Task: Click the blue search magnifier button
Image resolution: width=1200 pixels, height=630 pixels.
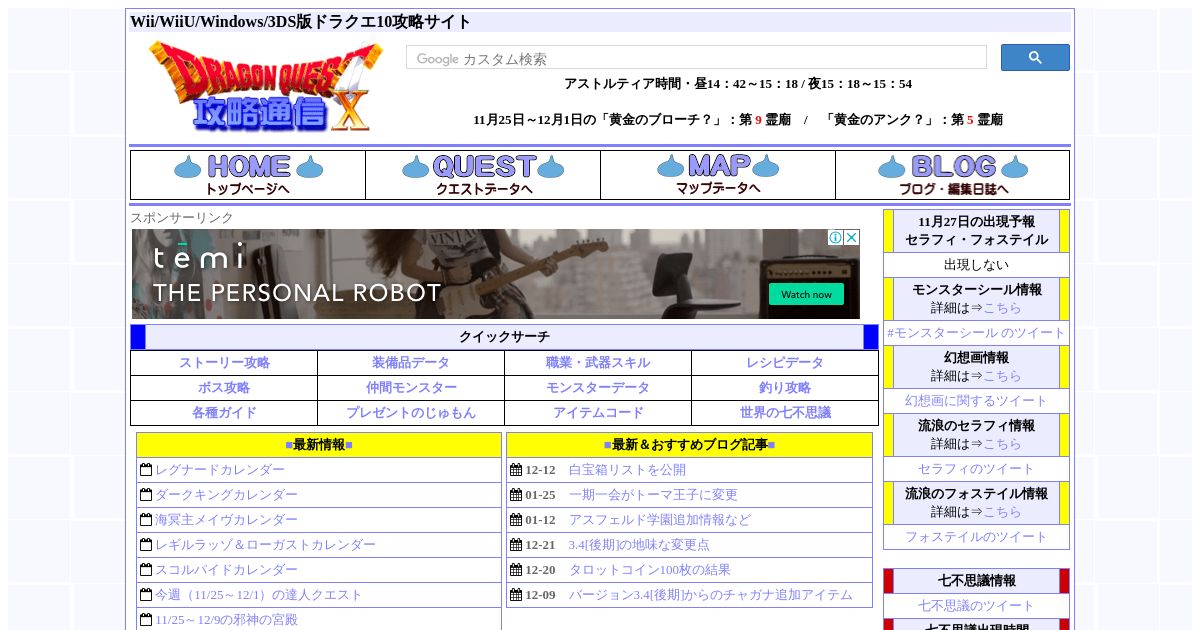Action: pos(1035,58)
